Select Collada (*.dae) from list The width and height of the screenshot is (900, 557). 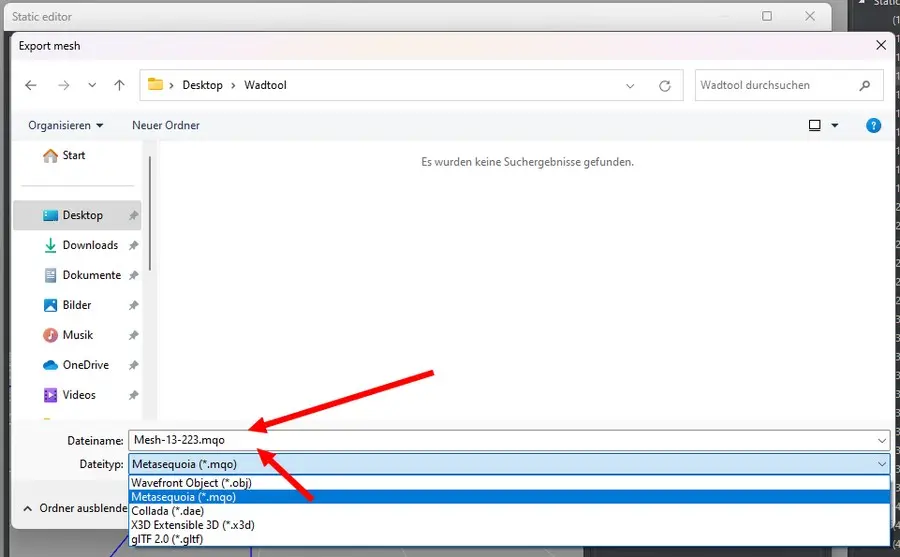tap(170, 511)
